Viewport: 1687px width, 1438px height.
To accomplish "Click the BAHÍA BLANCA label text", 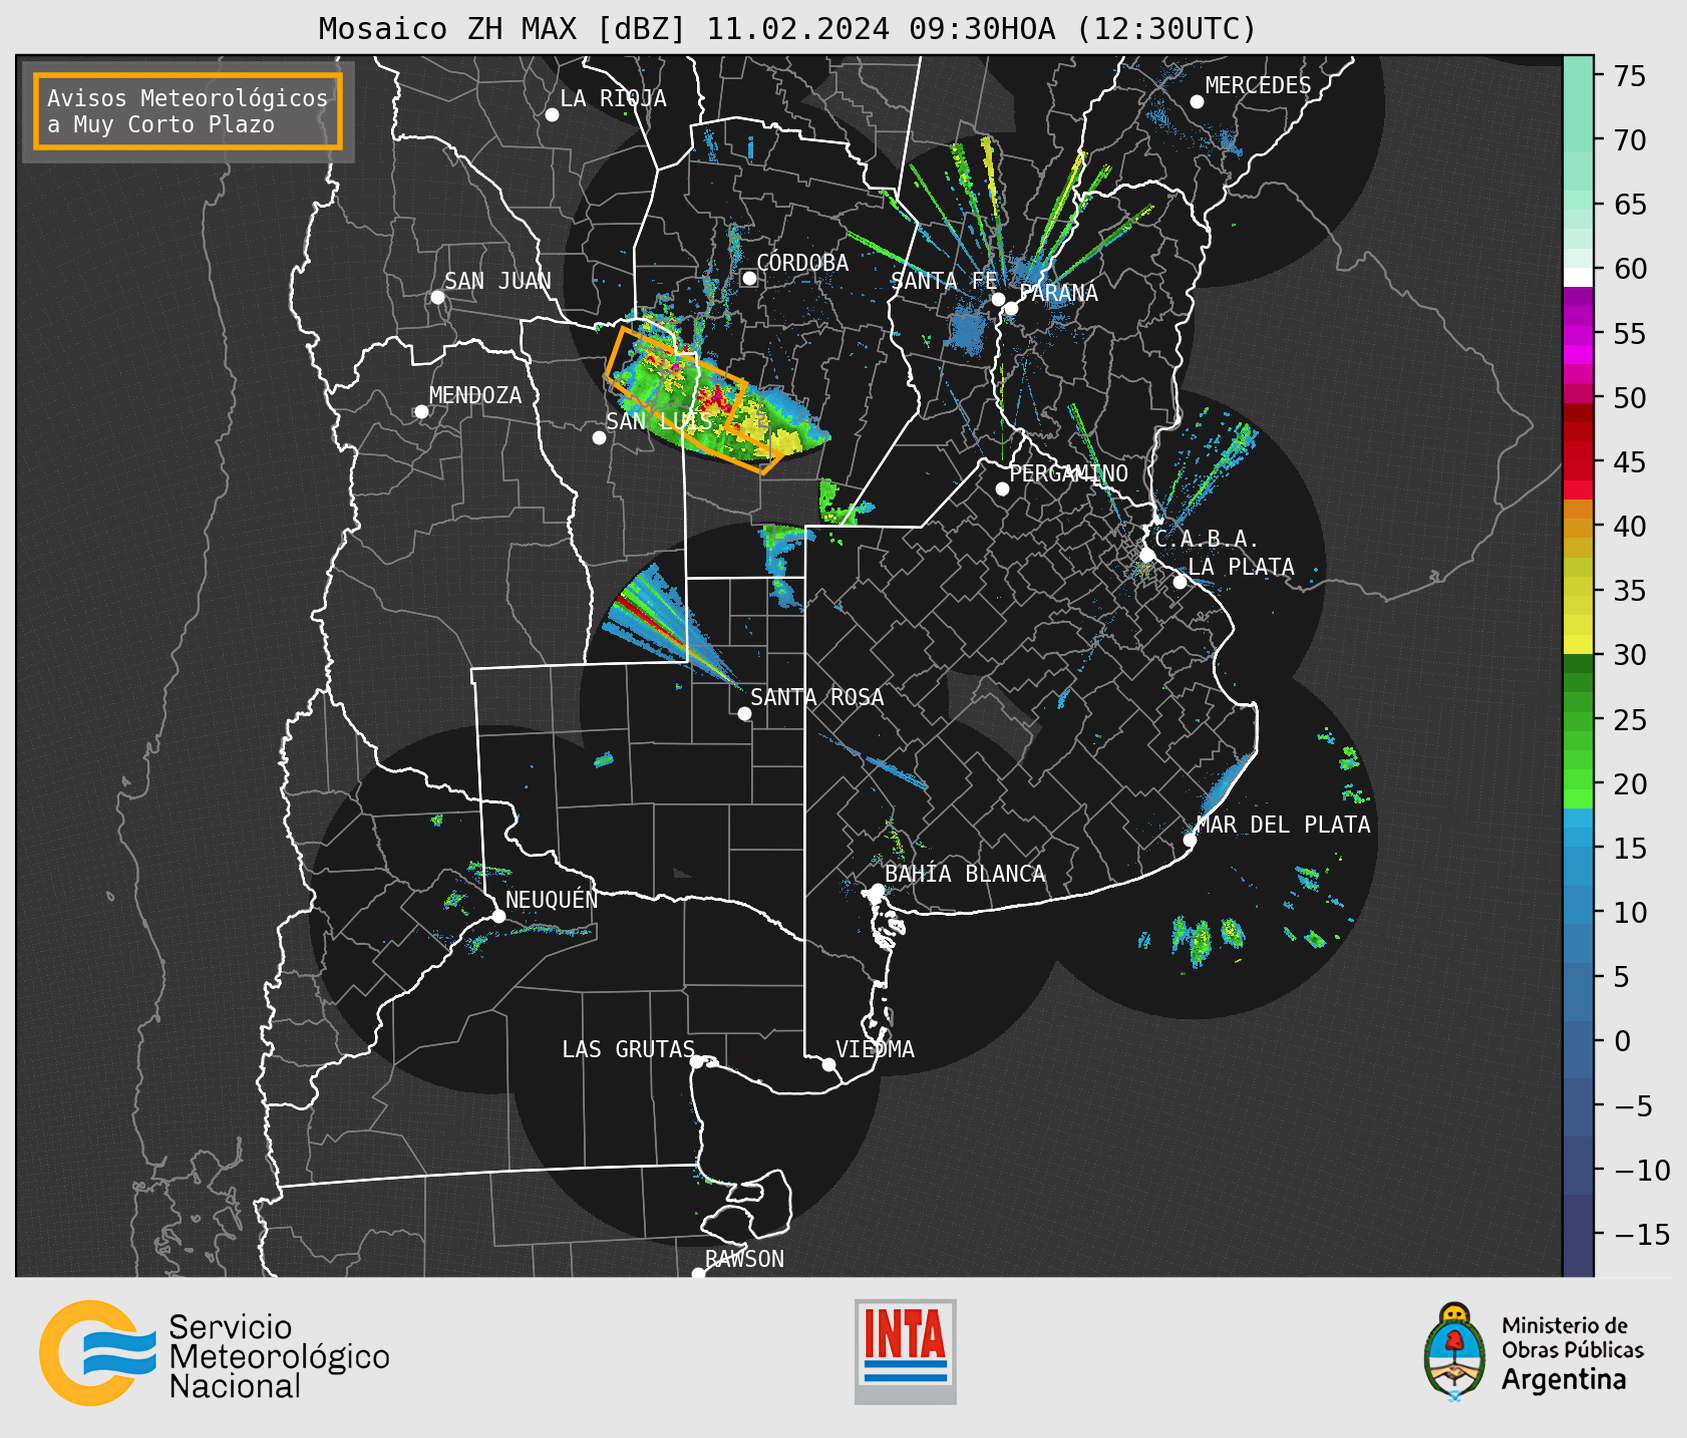I will pyautogui.click(x=965, y=873).
